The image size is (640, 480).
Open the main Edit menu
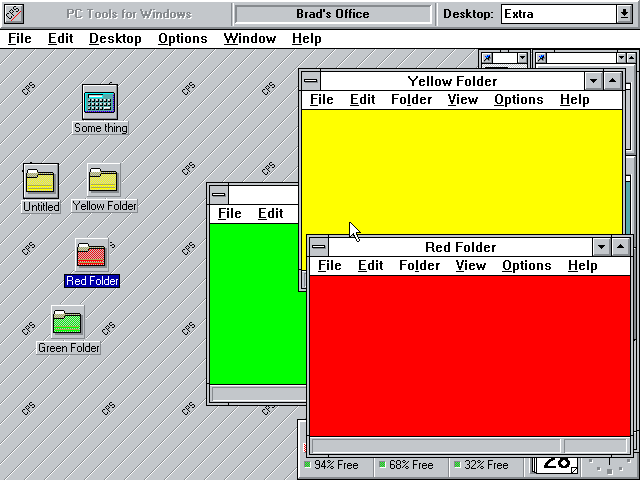coord(60,38)
